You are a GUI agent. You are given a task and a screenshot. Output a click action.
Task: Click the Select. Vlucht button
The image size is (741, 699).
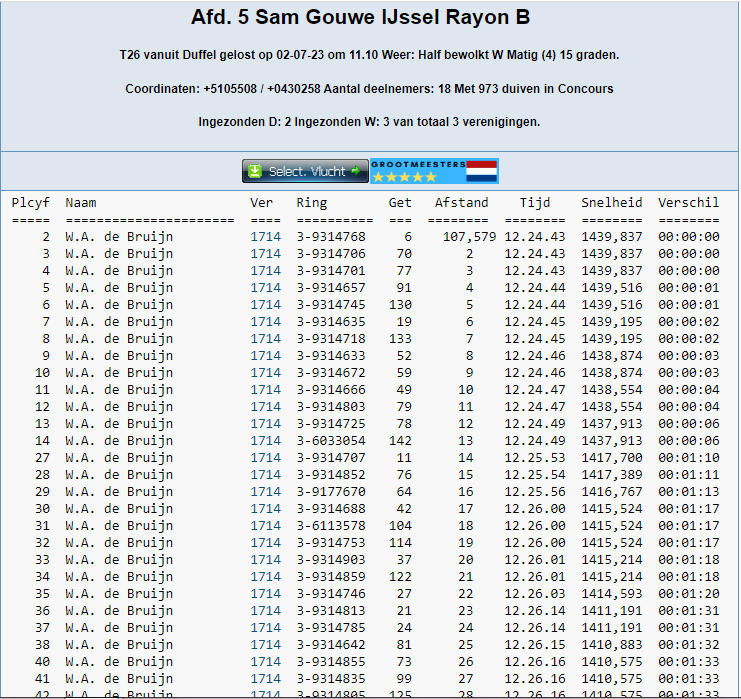[x=305, y=171]
